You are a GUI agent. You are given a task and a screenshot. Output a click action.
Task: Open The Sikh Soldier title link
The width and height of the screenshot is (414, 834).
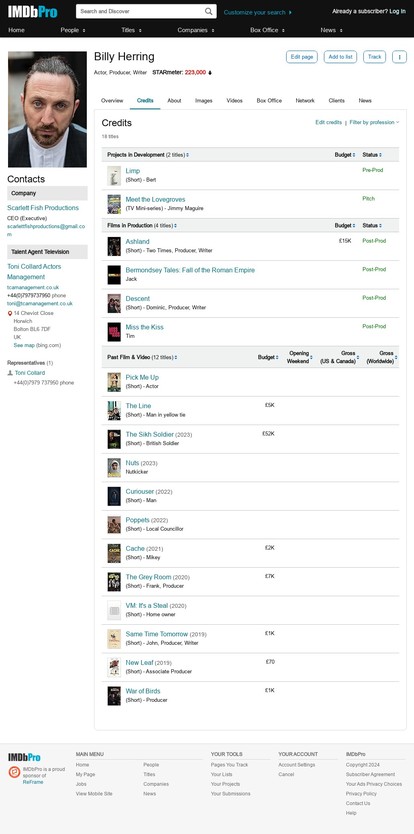150,435
